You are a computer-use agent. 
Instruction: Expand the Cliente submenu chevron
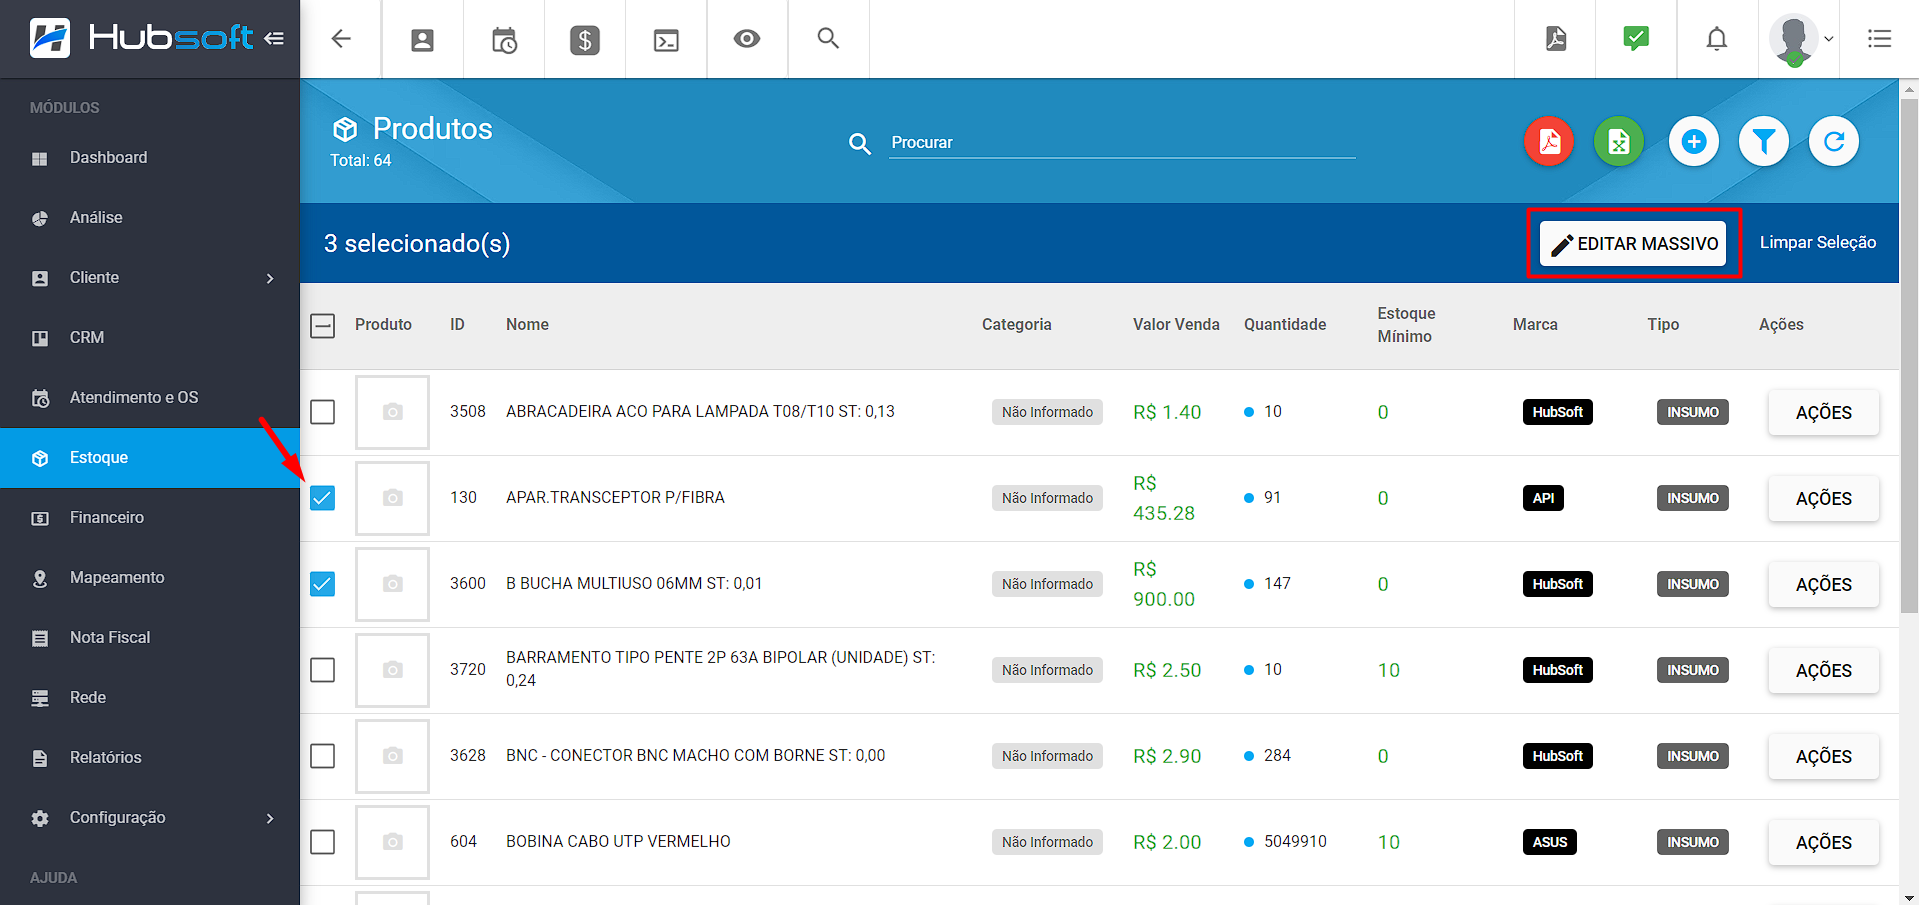tap(270, 278)
